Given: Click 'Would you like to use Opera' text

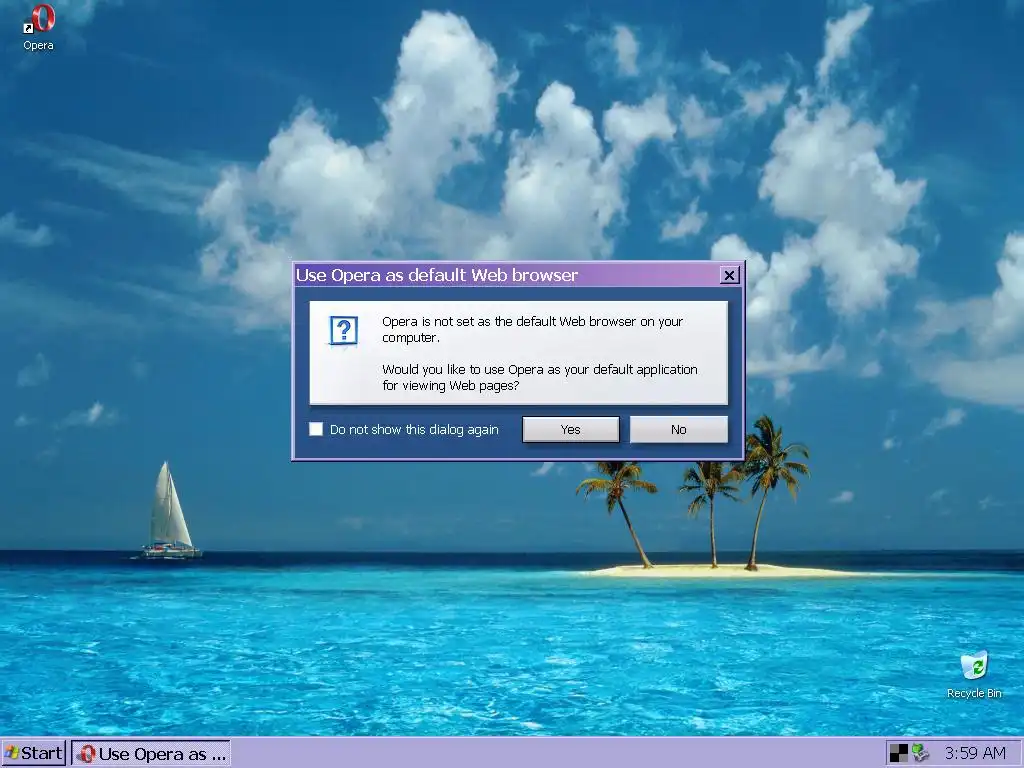Looking at the screenshot, I should coord(539,377).
